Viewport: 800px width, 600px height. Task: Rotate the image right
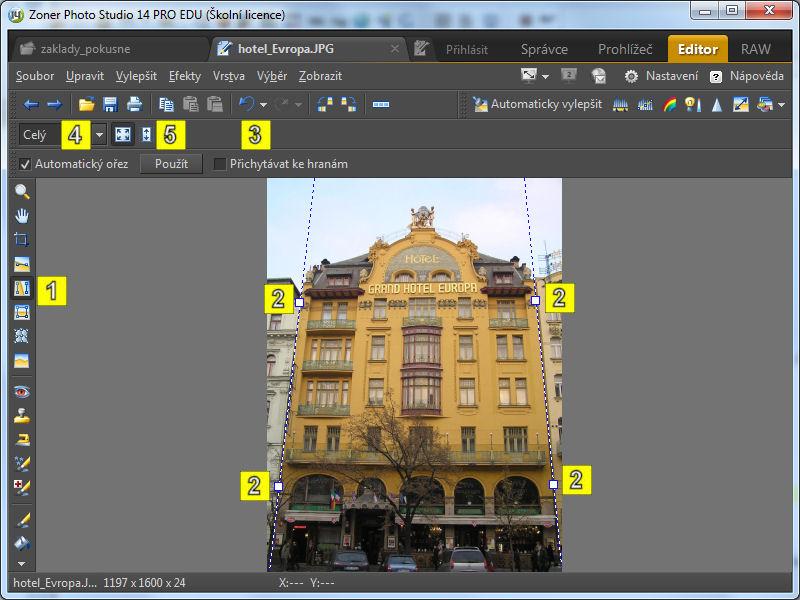pos(349,105)
